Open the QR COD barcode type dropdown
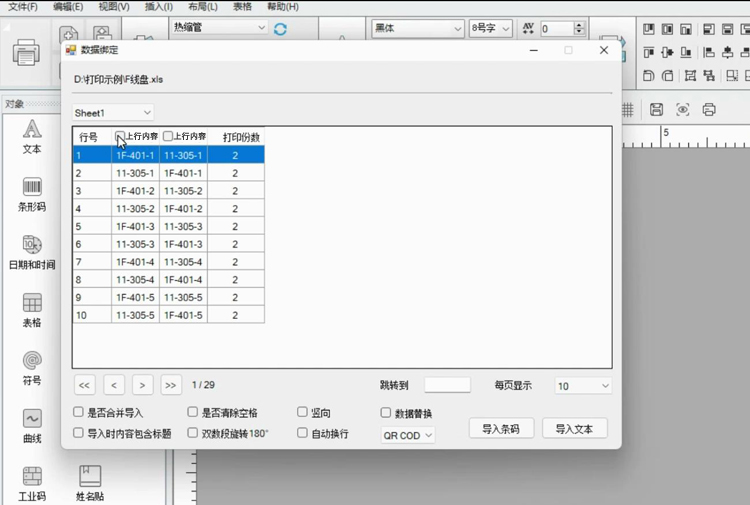 click(x=408, y=436)
